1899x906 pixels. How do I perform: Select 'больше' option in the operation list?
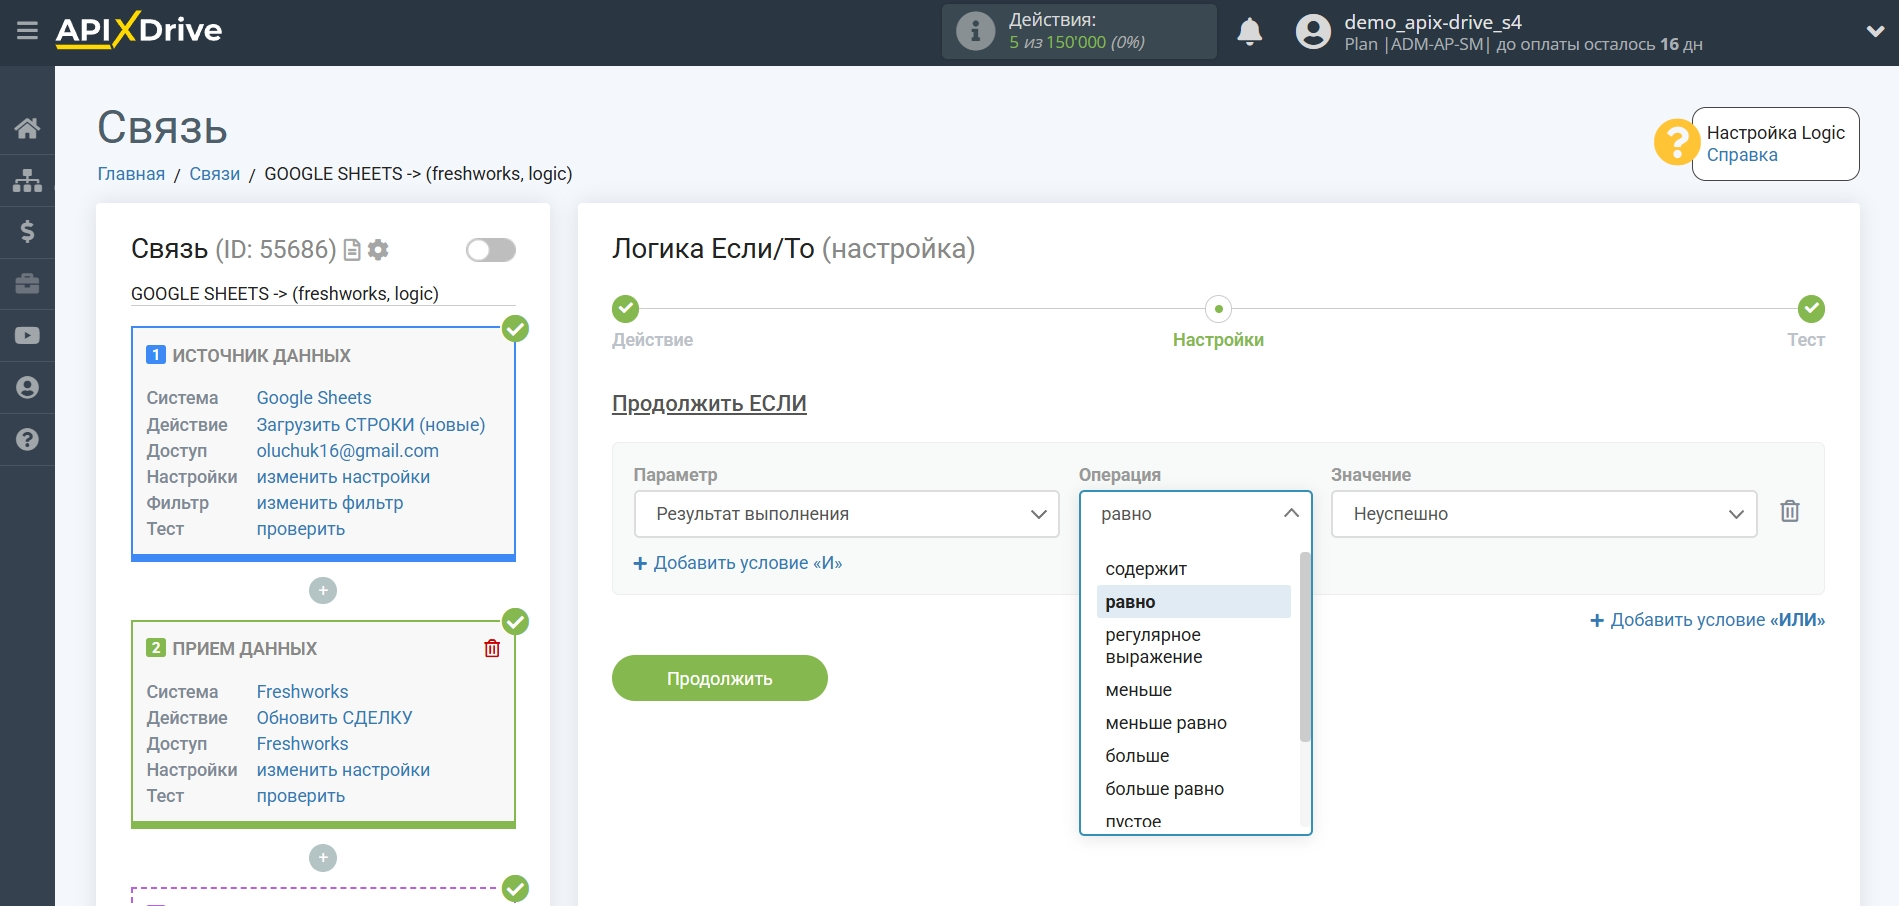coord(1137,756)
